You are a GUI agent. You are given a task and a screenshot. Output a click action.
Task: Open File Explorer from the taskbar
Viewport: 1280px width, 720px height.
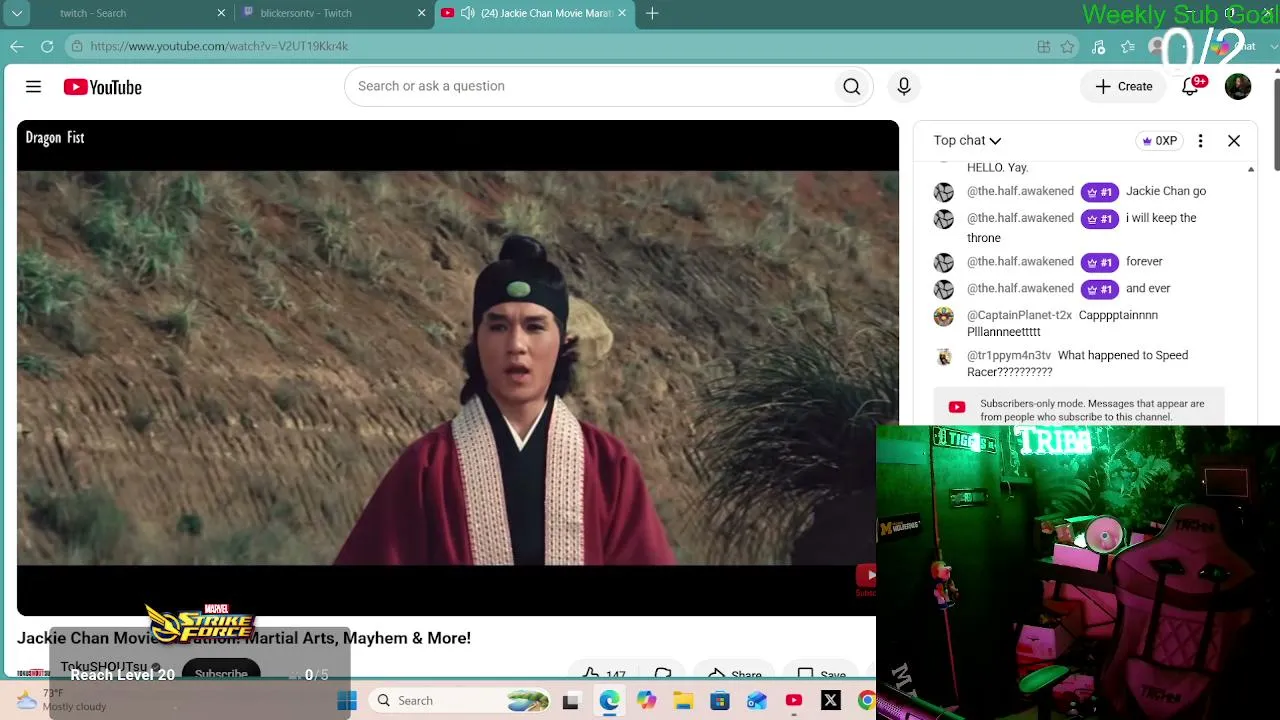[683, 701]
